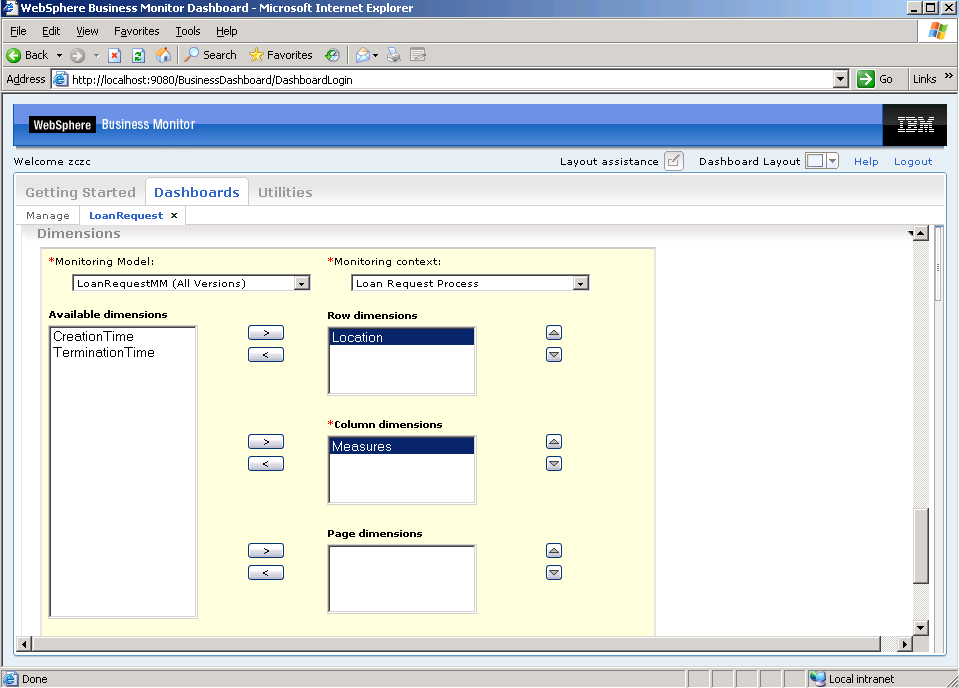Add to Column dimensions with > button
960x688 pixels.
tap(266, 442)
